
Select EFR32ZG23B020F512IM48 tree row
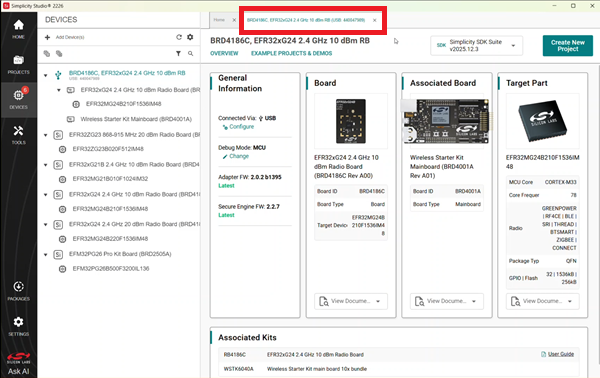[x=108, y=149]
